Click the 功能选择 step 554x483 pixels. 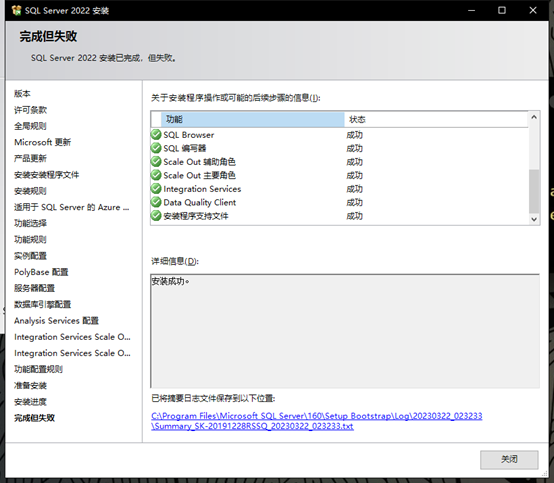(x=30, y=223)
